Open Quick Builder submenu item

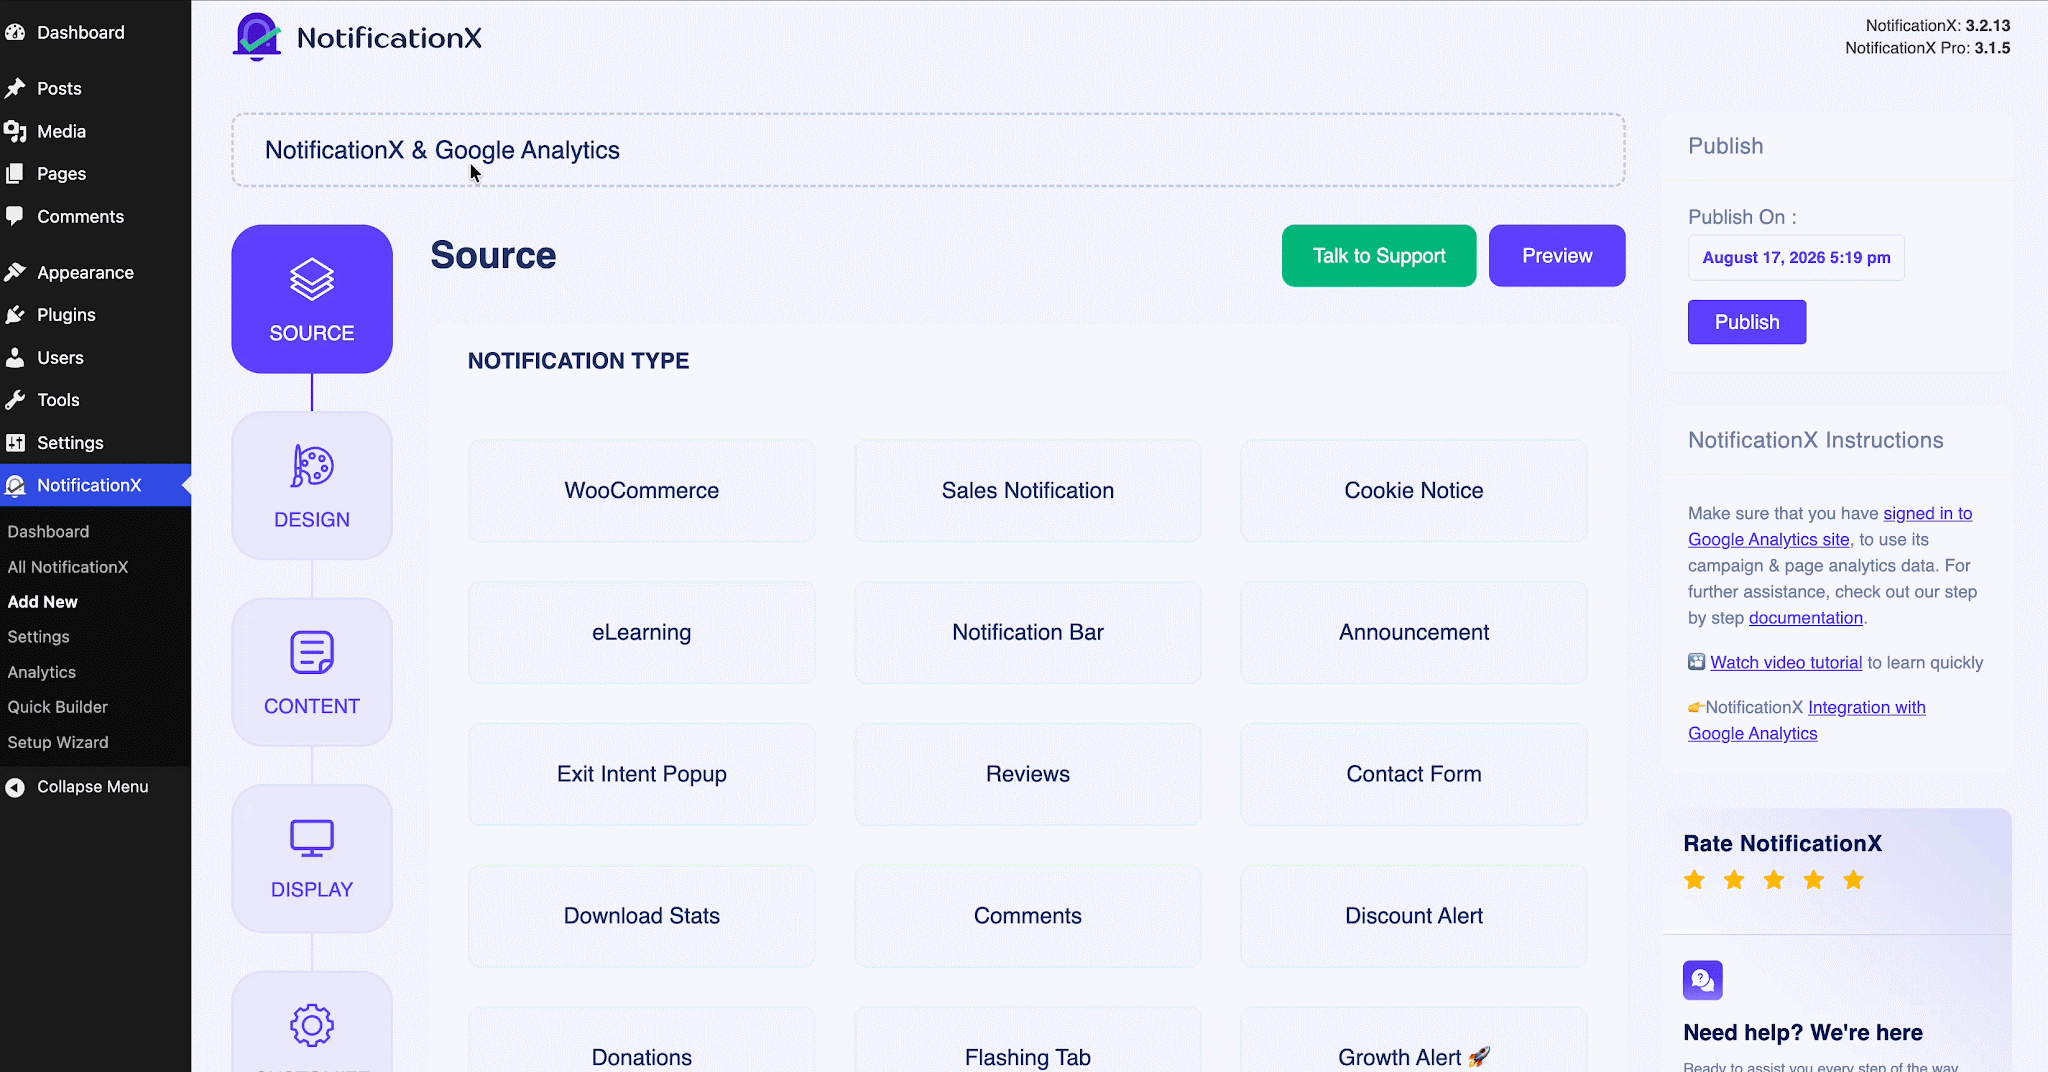[58, 707]
